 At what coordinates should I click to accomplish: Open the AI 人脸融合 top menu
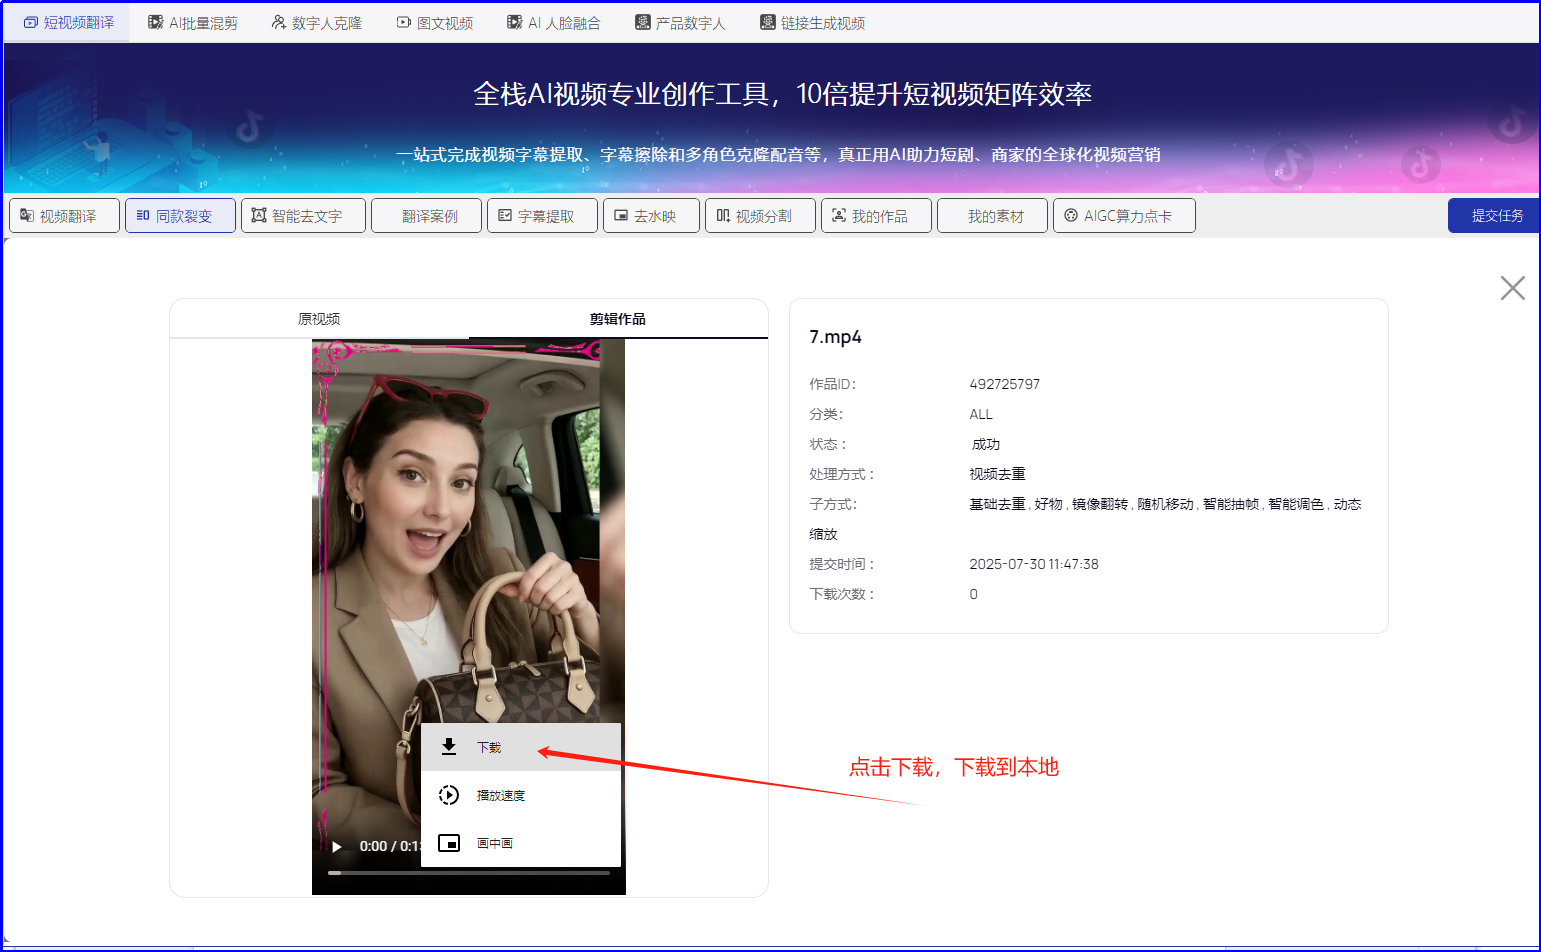554,23
